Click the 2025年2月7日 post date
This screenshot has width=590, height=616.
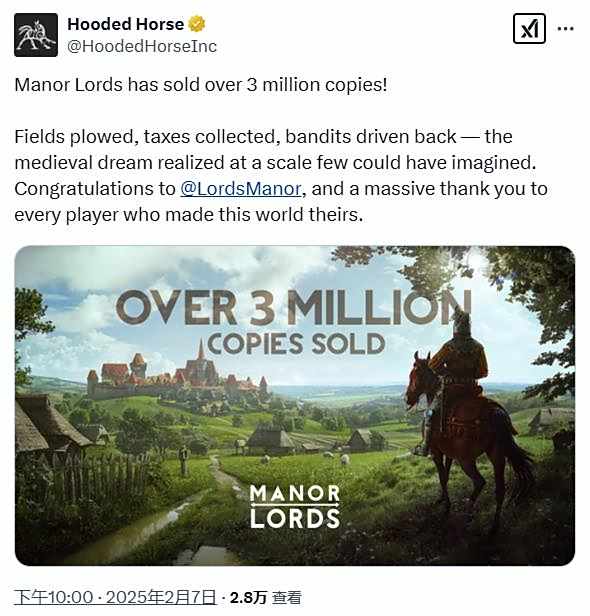click(x=161, y=598)
